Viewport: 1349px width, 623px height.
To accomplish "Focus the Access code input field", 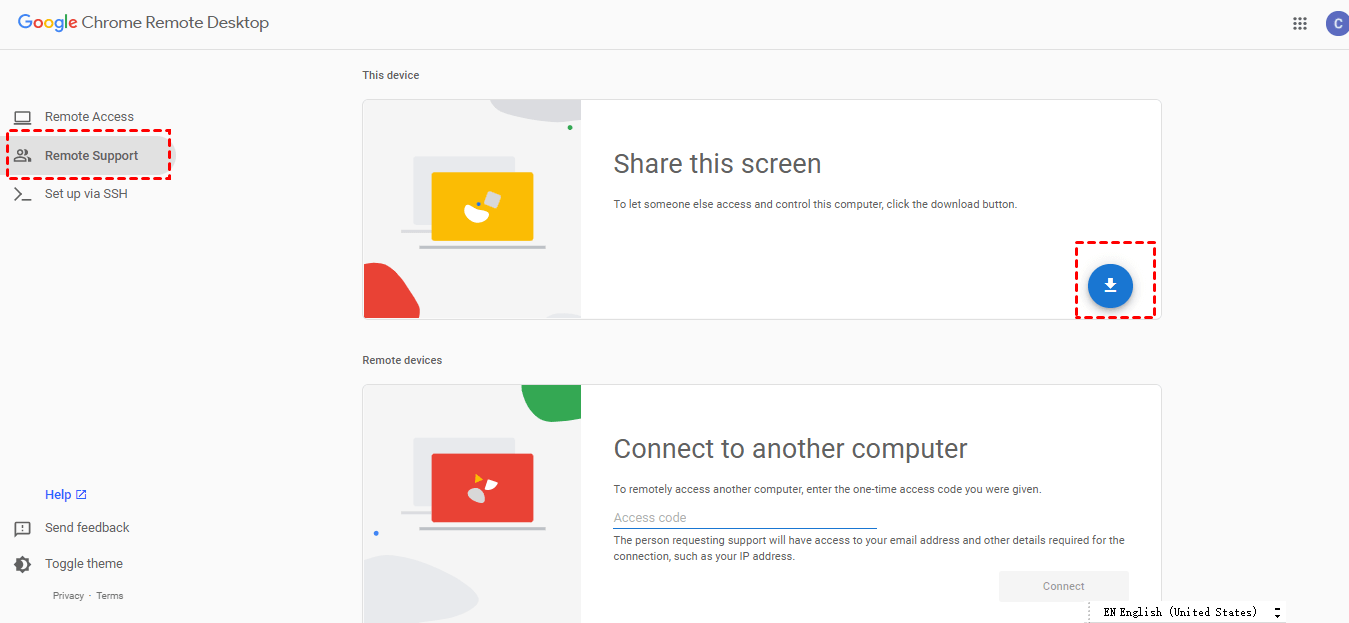I will [x=745, y=518].
